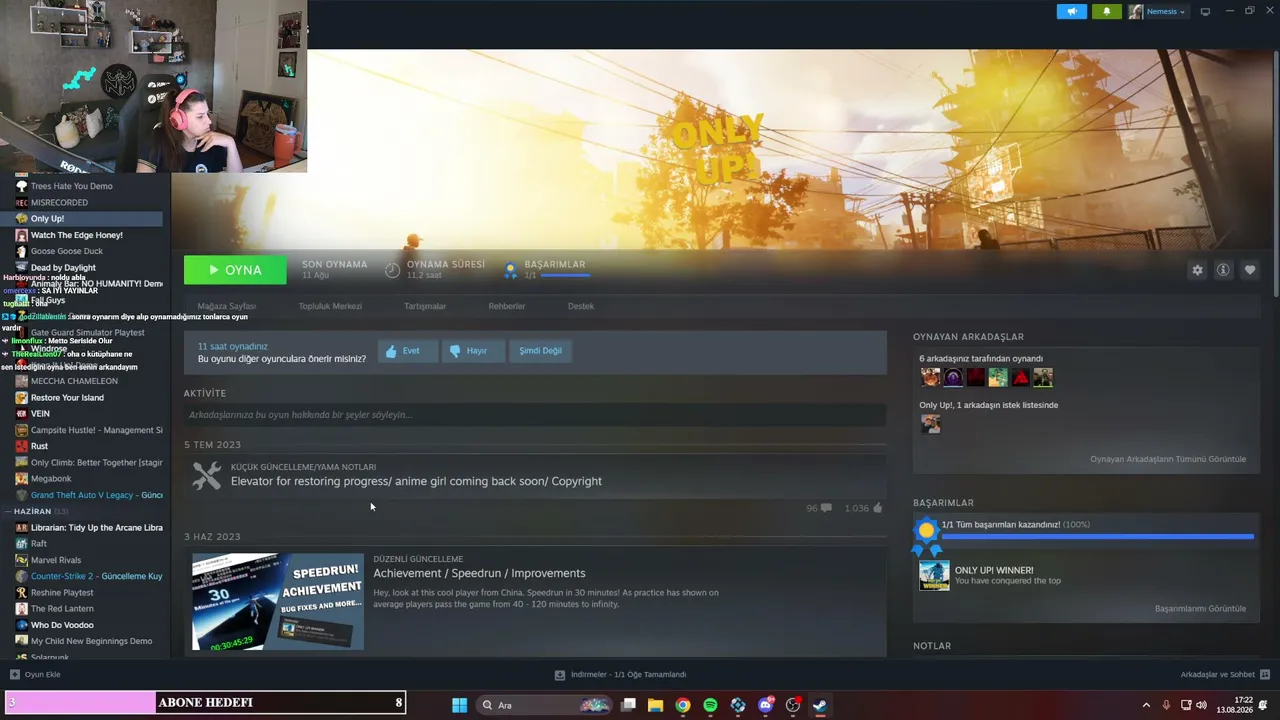Select Megabonk in the library list
Screen dimensions: 1280x720
click(x=51, y=478)
